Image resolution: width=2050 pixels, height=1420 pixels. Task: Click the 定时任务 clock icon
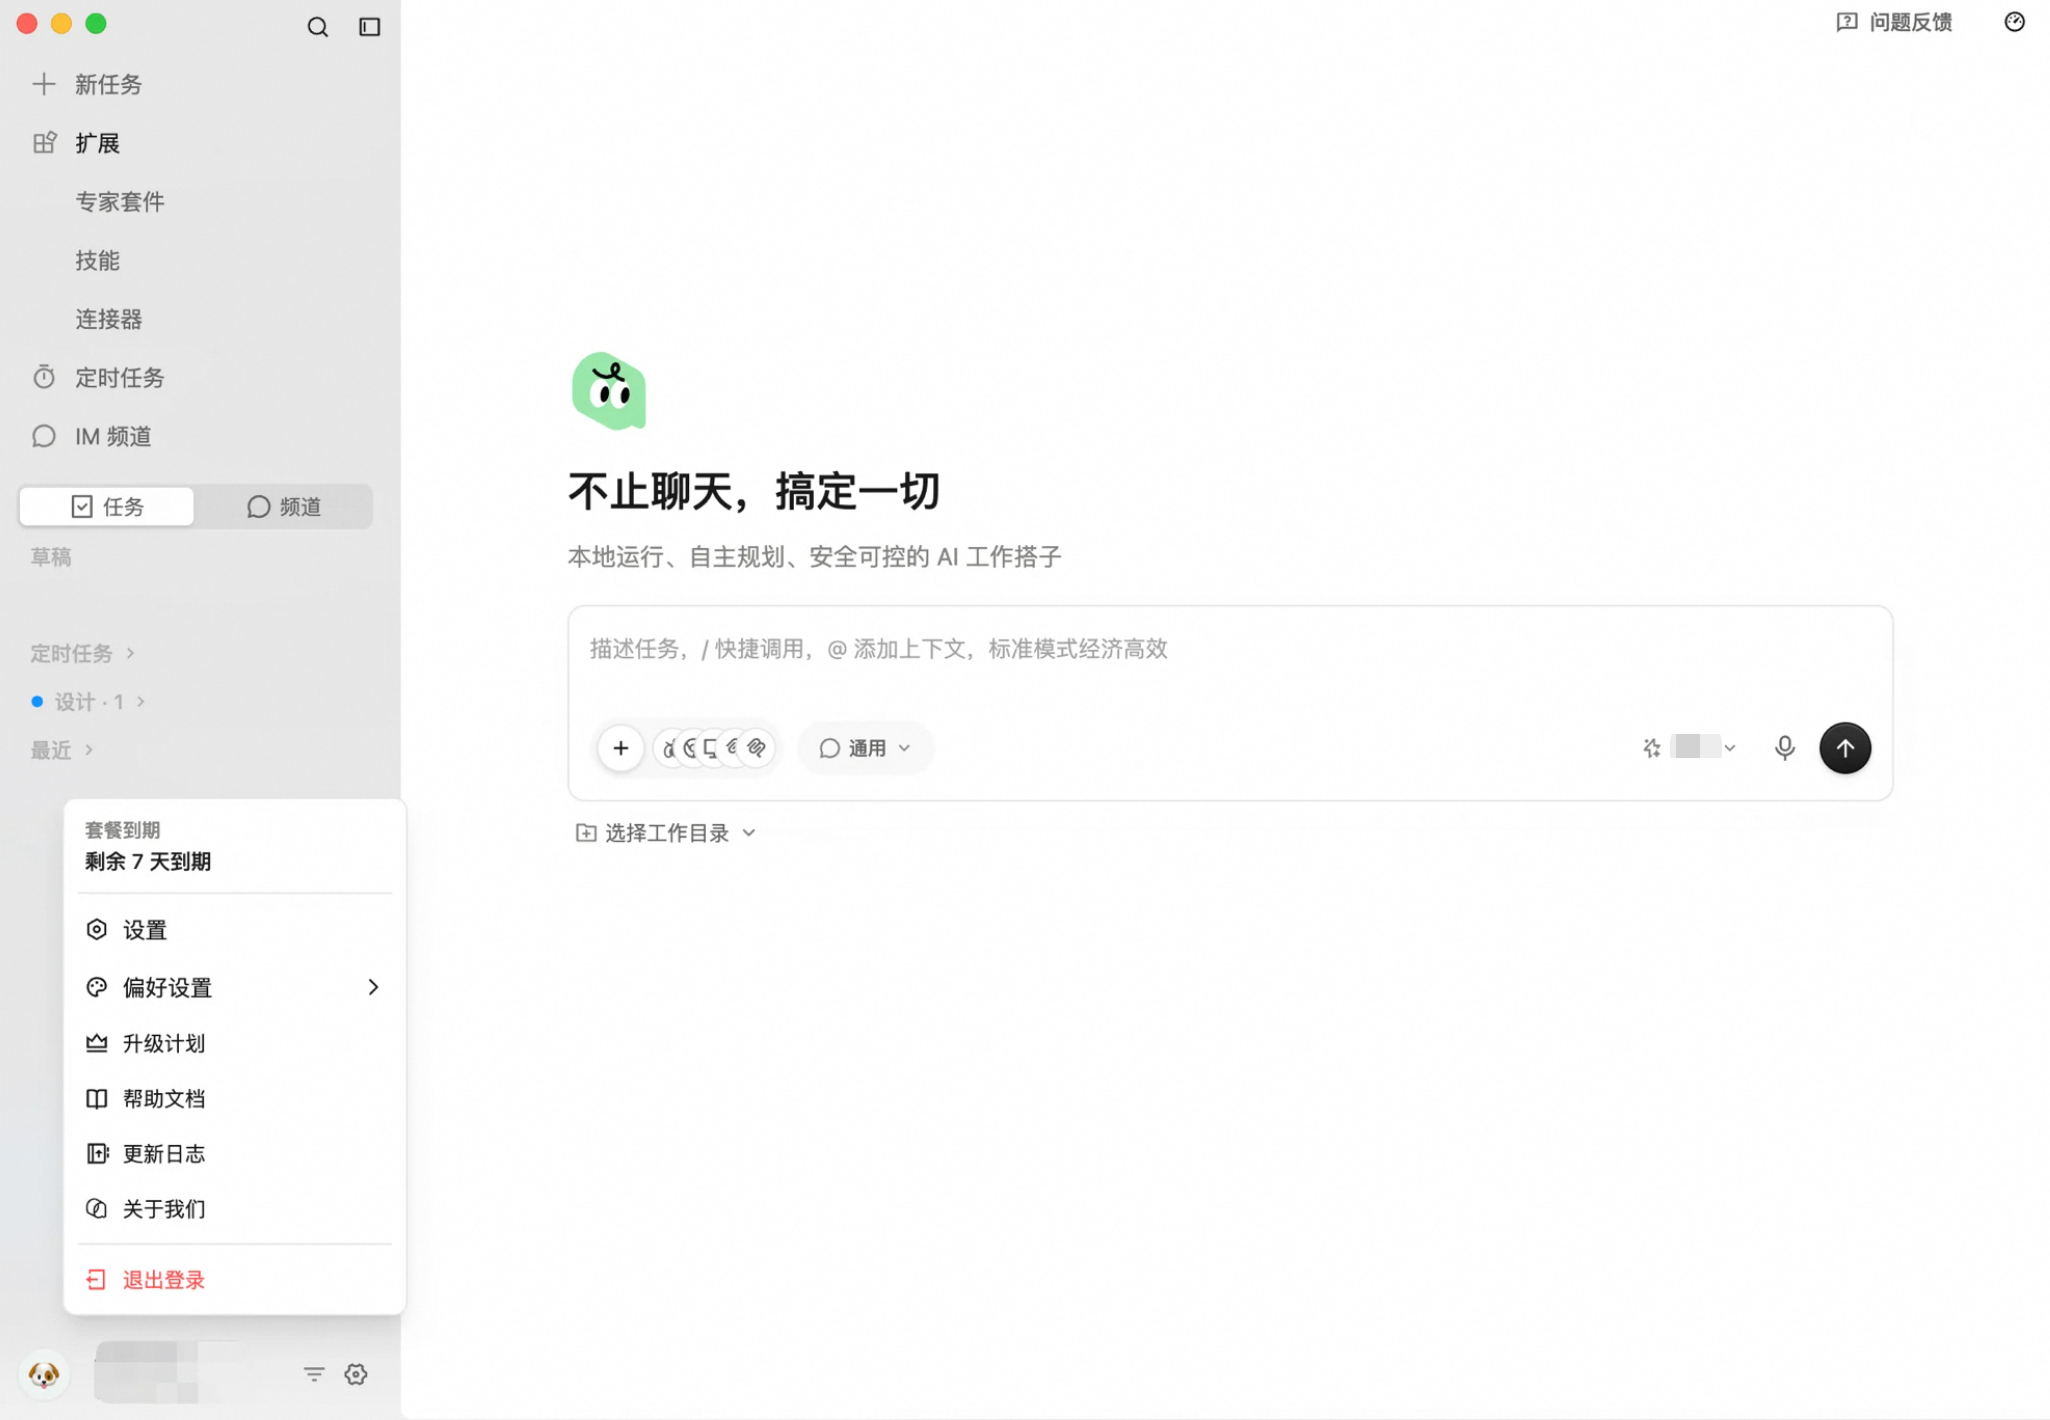tap(43, 377)
